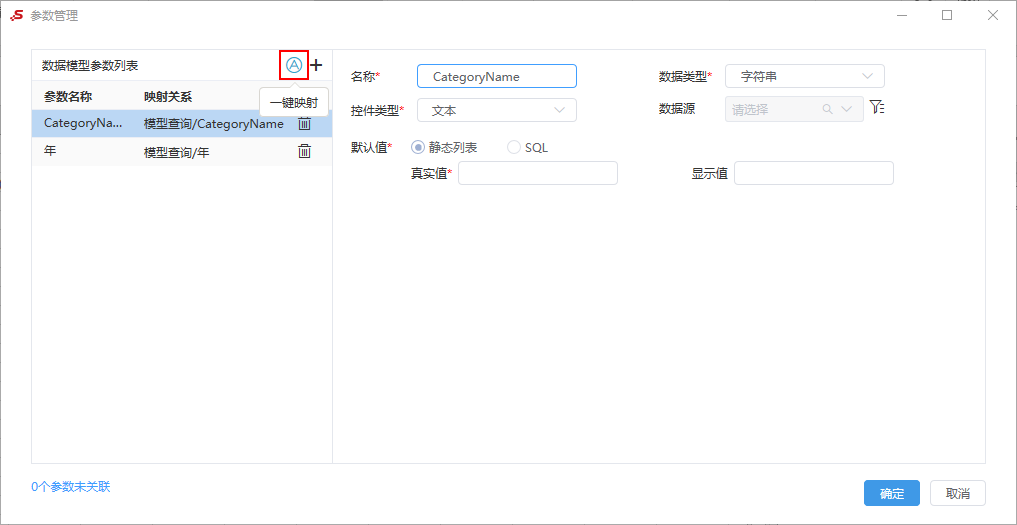Screen dimensions: 1017x525
Task: Click the 映射关系 column header
Action: click(x=168, y=97)
